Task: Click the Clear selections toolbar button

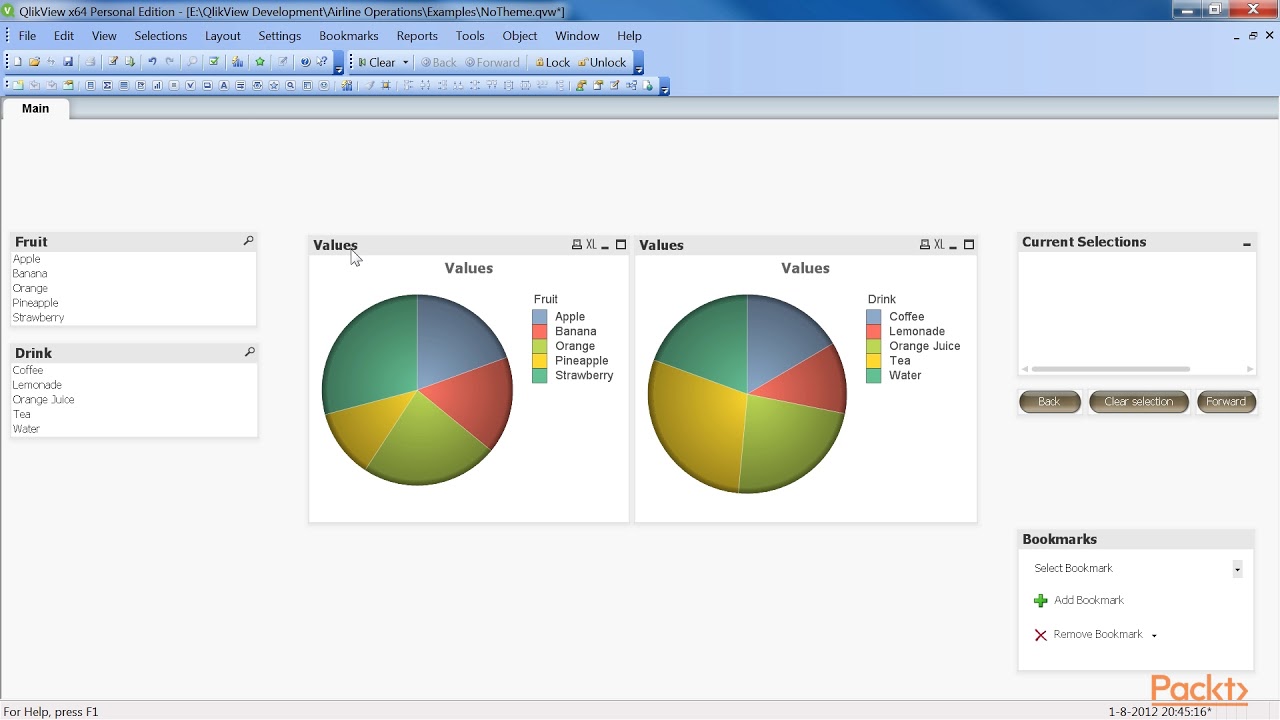Action: [377, 62]
